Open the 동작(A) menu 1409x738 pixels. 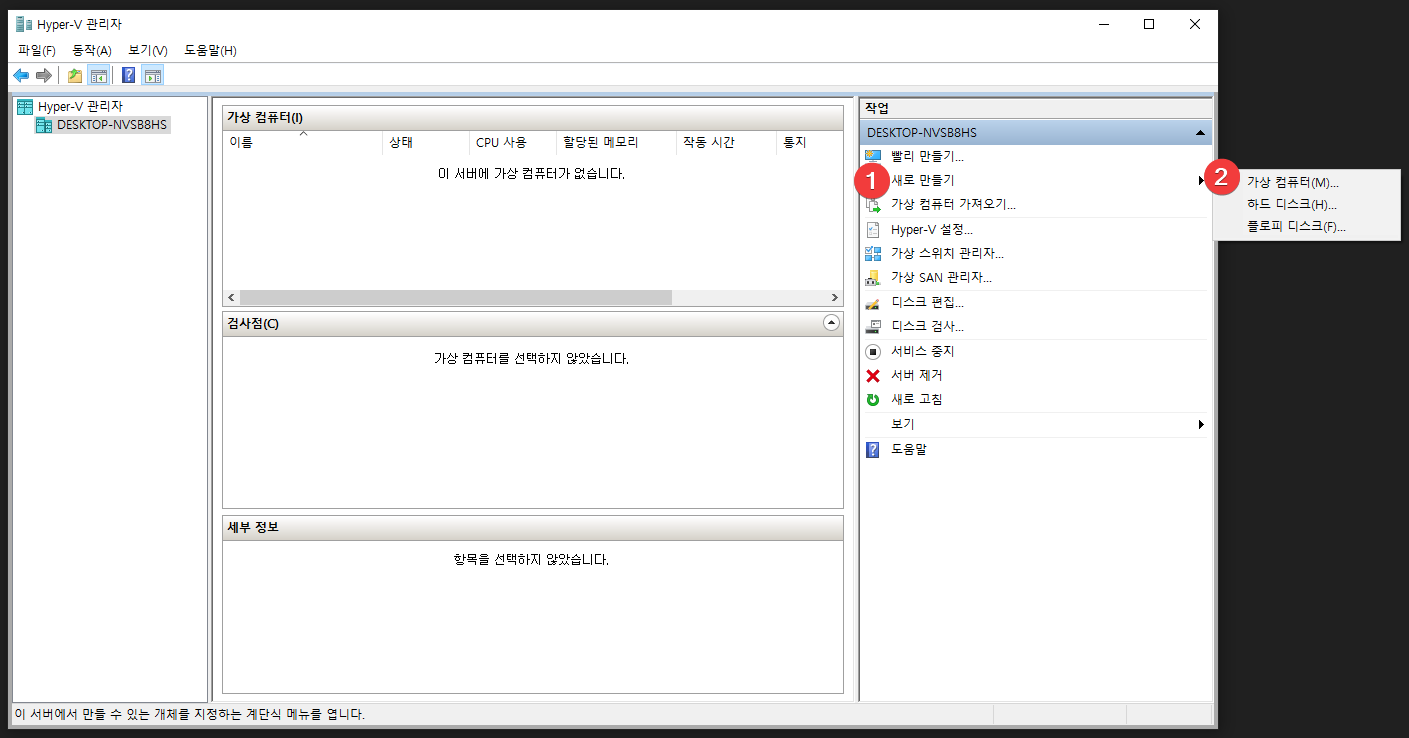pyautogui.click(x=91, y=50)
